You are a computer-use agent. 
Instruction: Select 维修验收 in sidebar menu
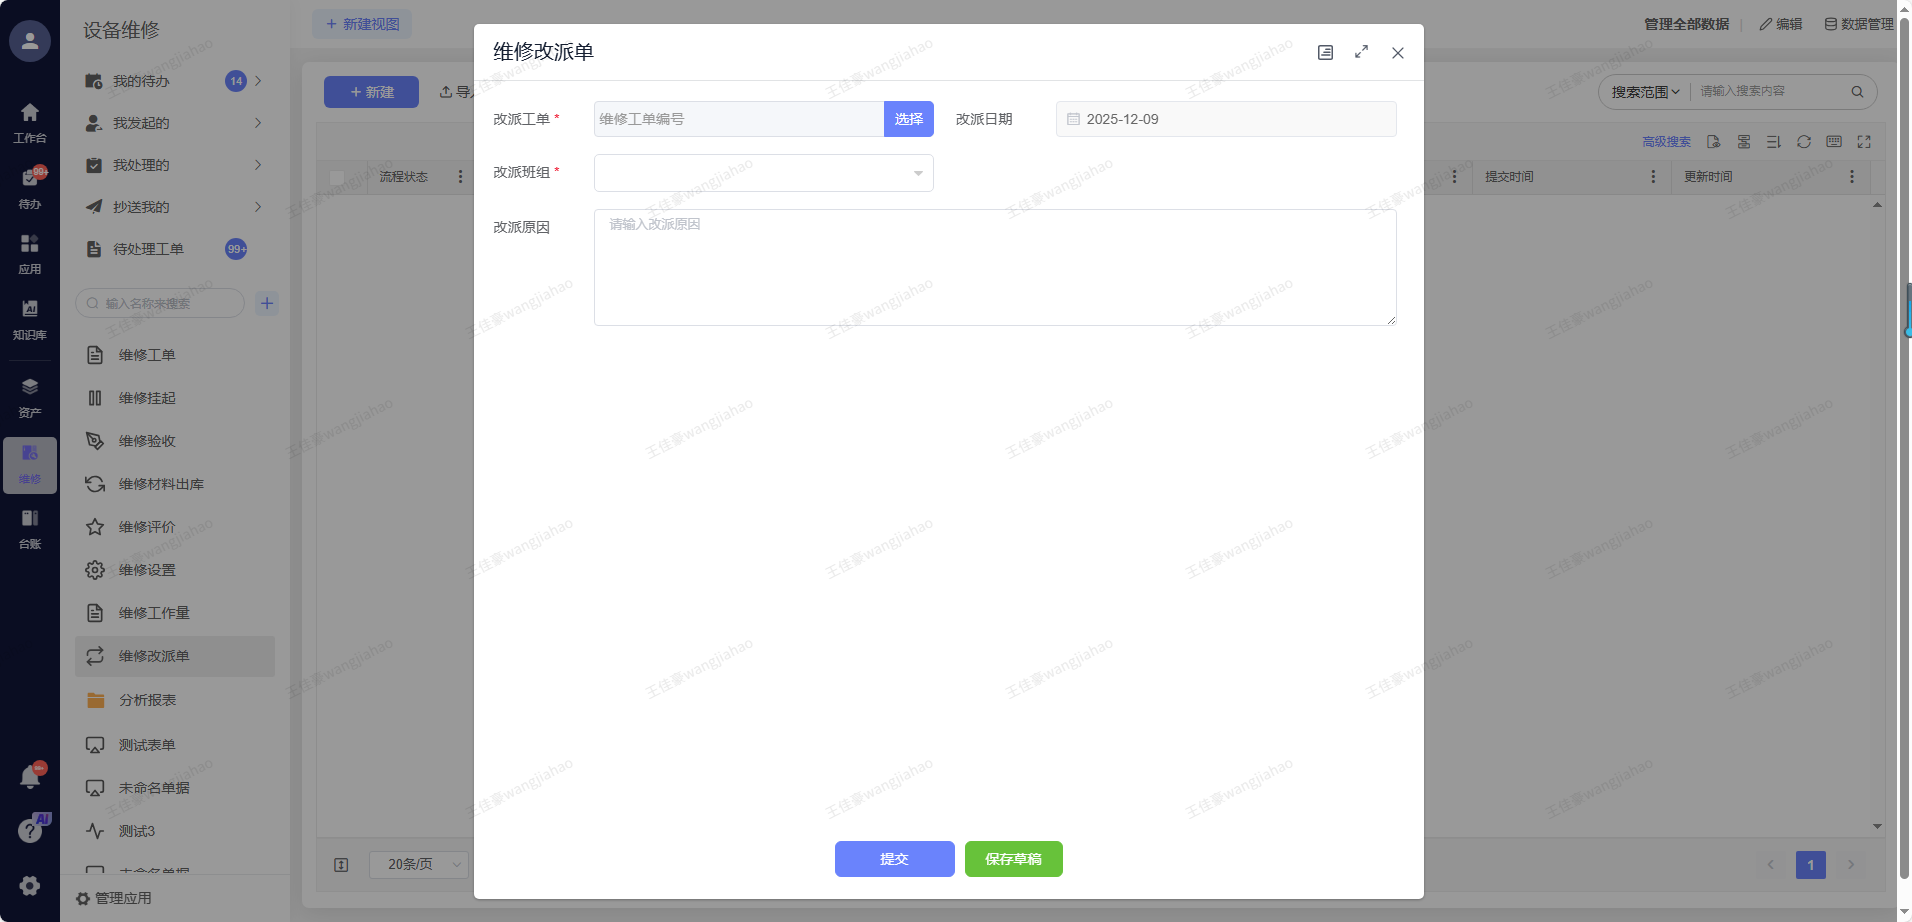[x=147, y=441]
